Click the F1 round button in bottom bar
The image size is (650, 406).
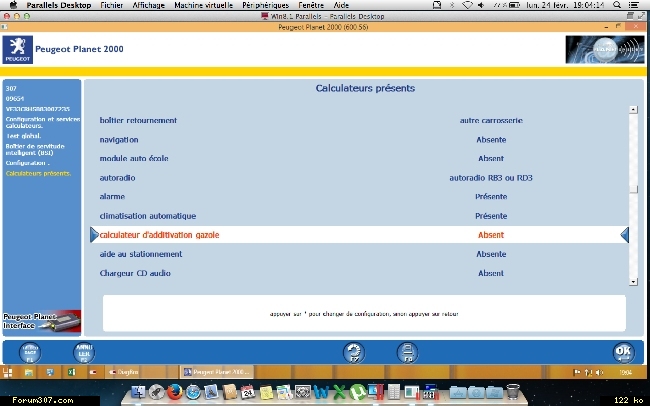click(30, 353)
